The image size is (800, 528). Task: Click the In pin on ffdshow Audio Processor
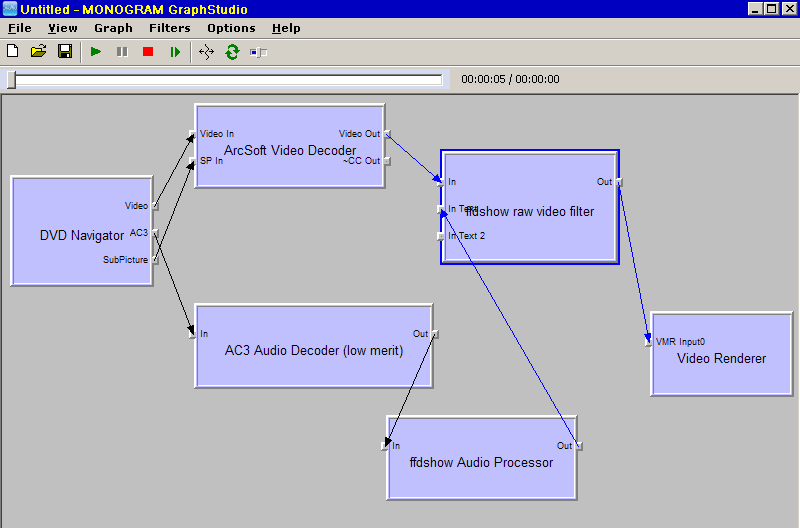tap(384, 446)
